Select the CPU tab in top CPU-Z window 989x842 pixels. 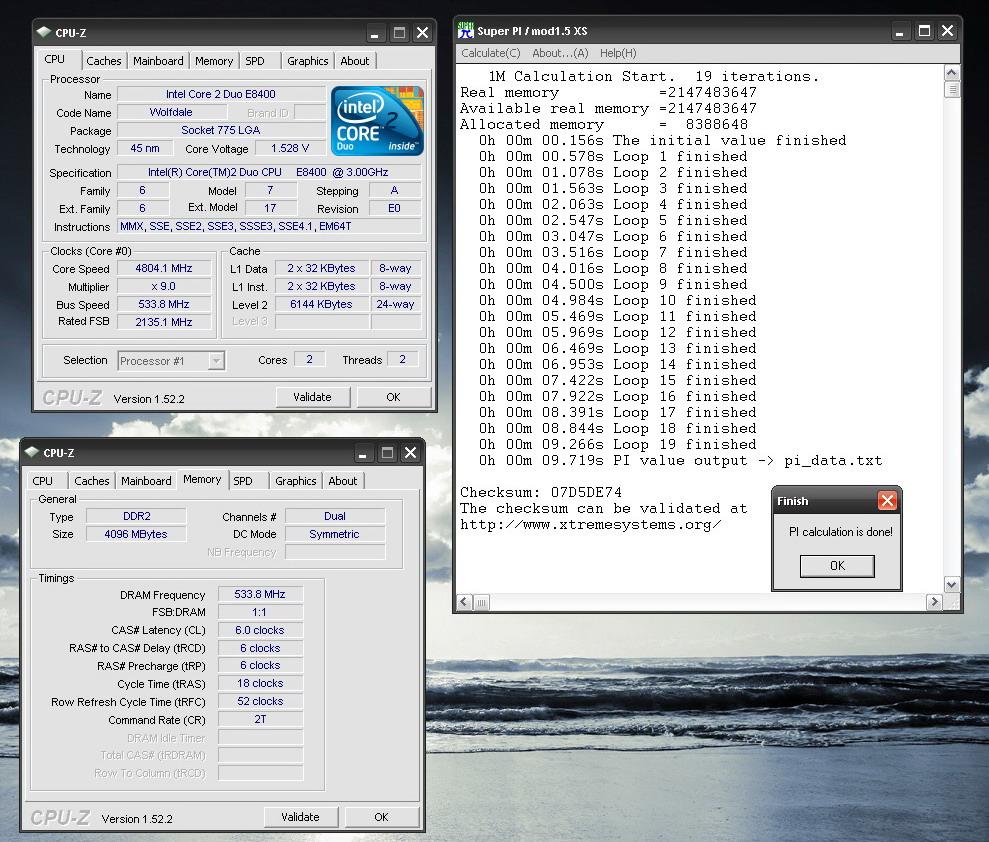(x=54, y=59)
